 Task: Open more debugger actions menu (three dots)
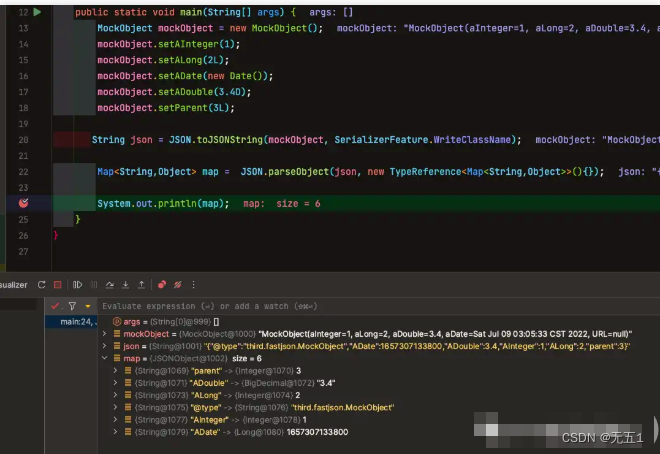193,285
